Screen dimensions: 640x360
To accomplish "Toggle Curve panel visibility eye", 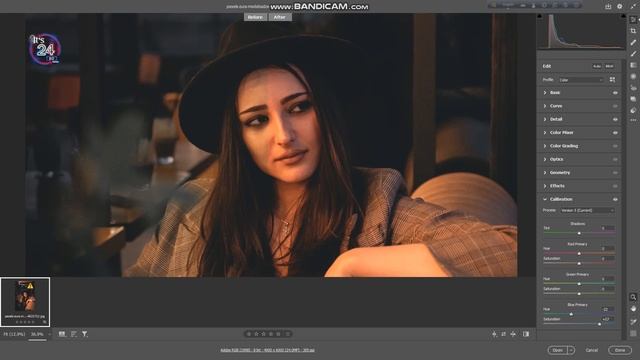I will pyautogui.click(x=615, y=106).
